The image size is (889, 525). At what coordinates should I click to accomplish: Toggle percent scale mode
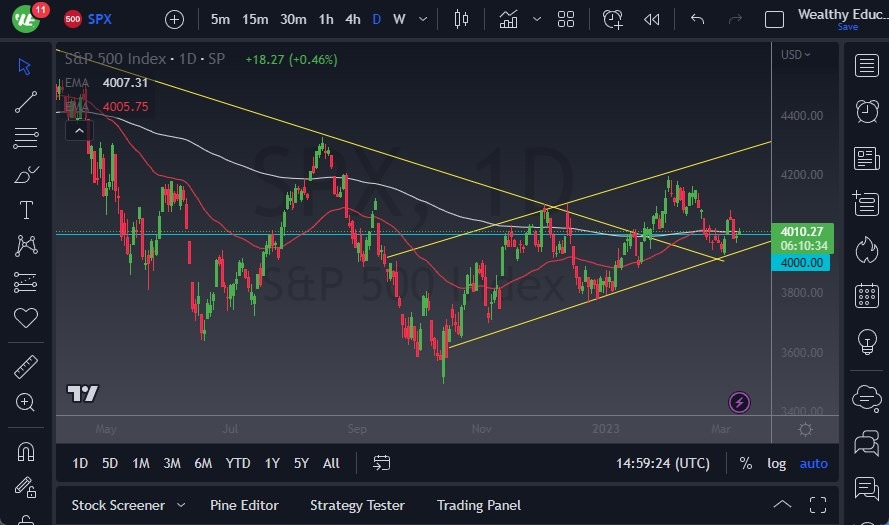pos(746,463)
